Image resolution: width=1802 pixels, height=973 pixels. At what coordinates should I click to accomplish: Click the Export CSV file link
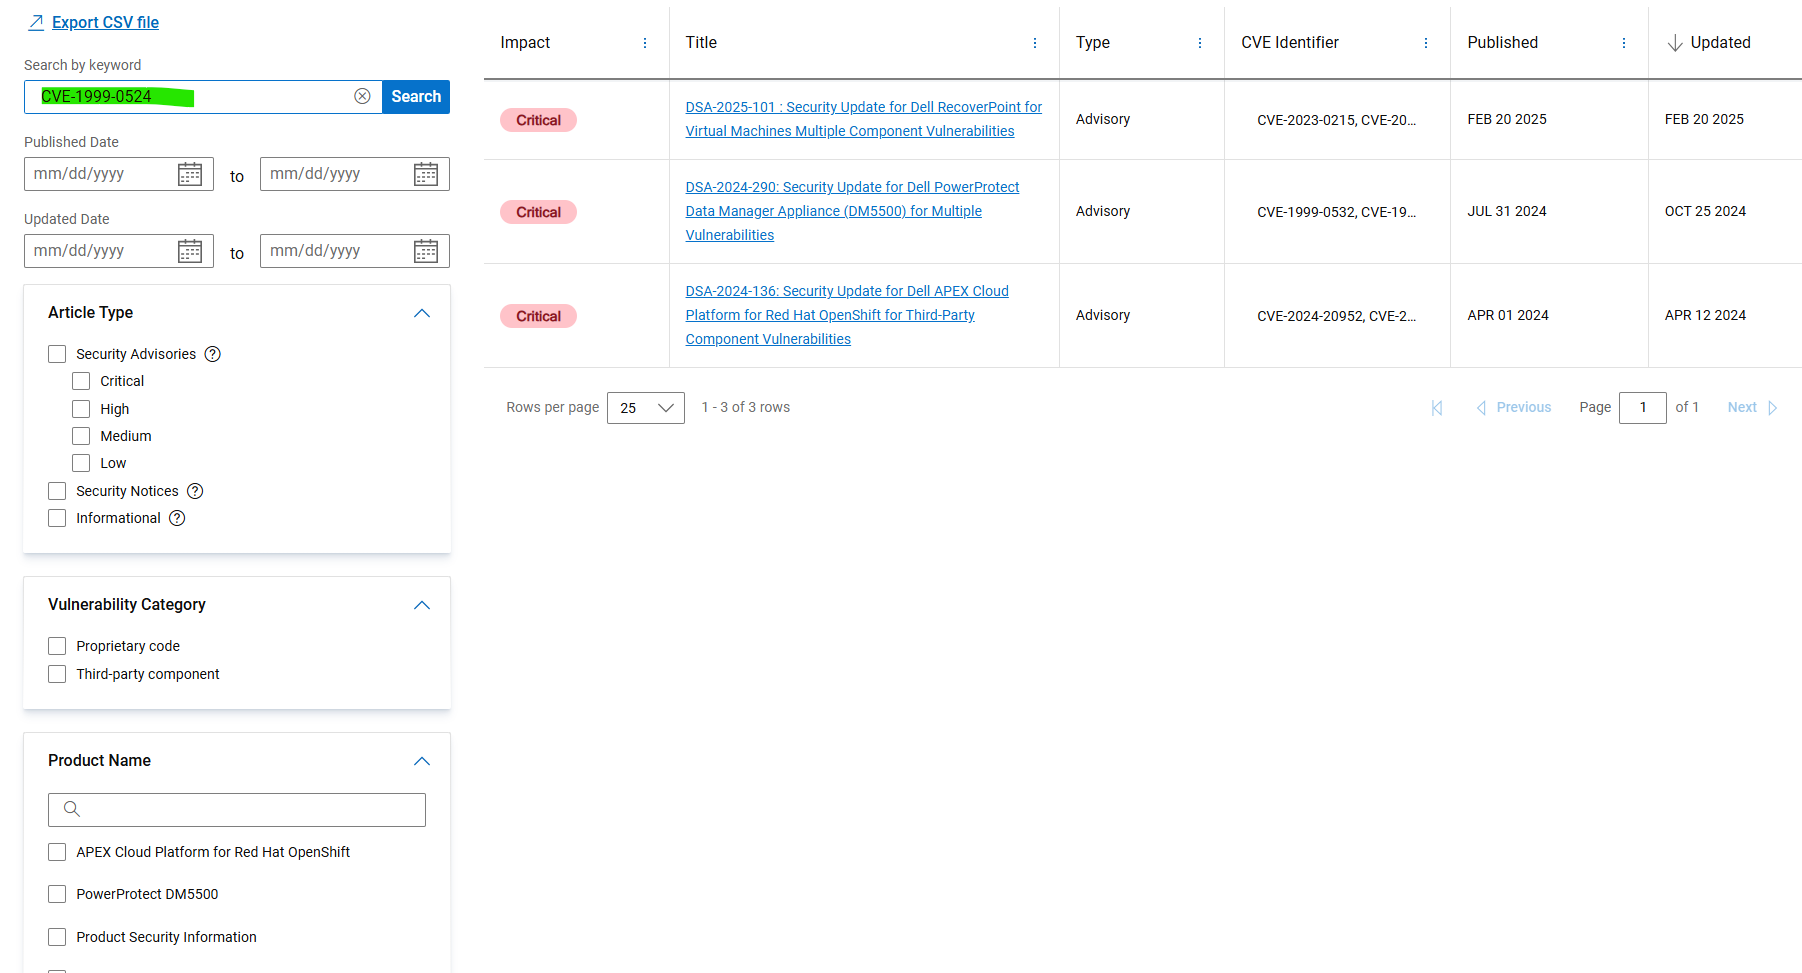pos(105,22)
